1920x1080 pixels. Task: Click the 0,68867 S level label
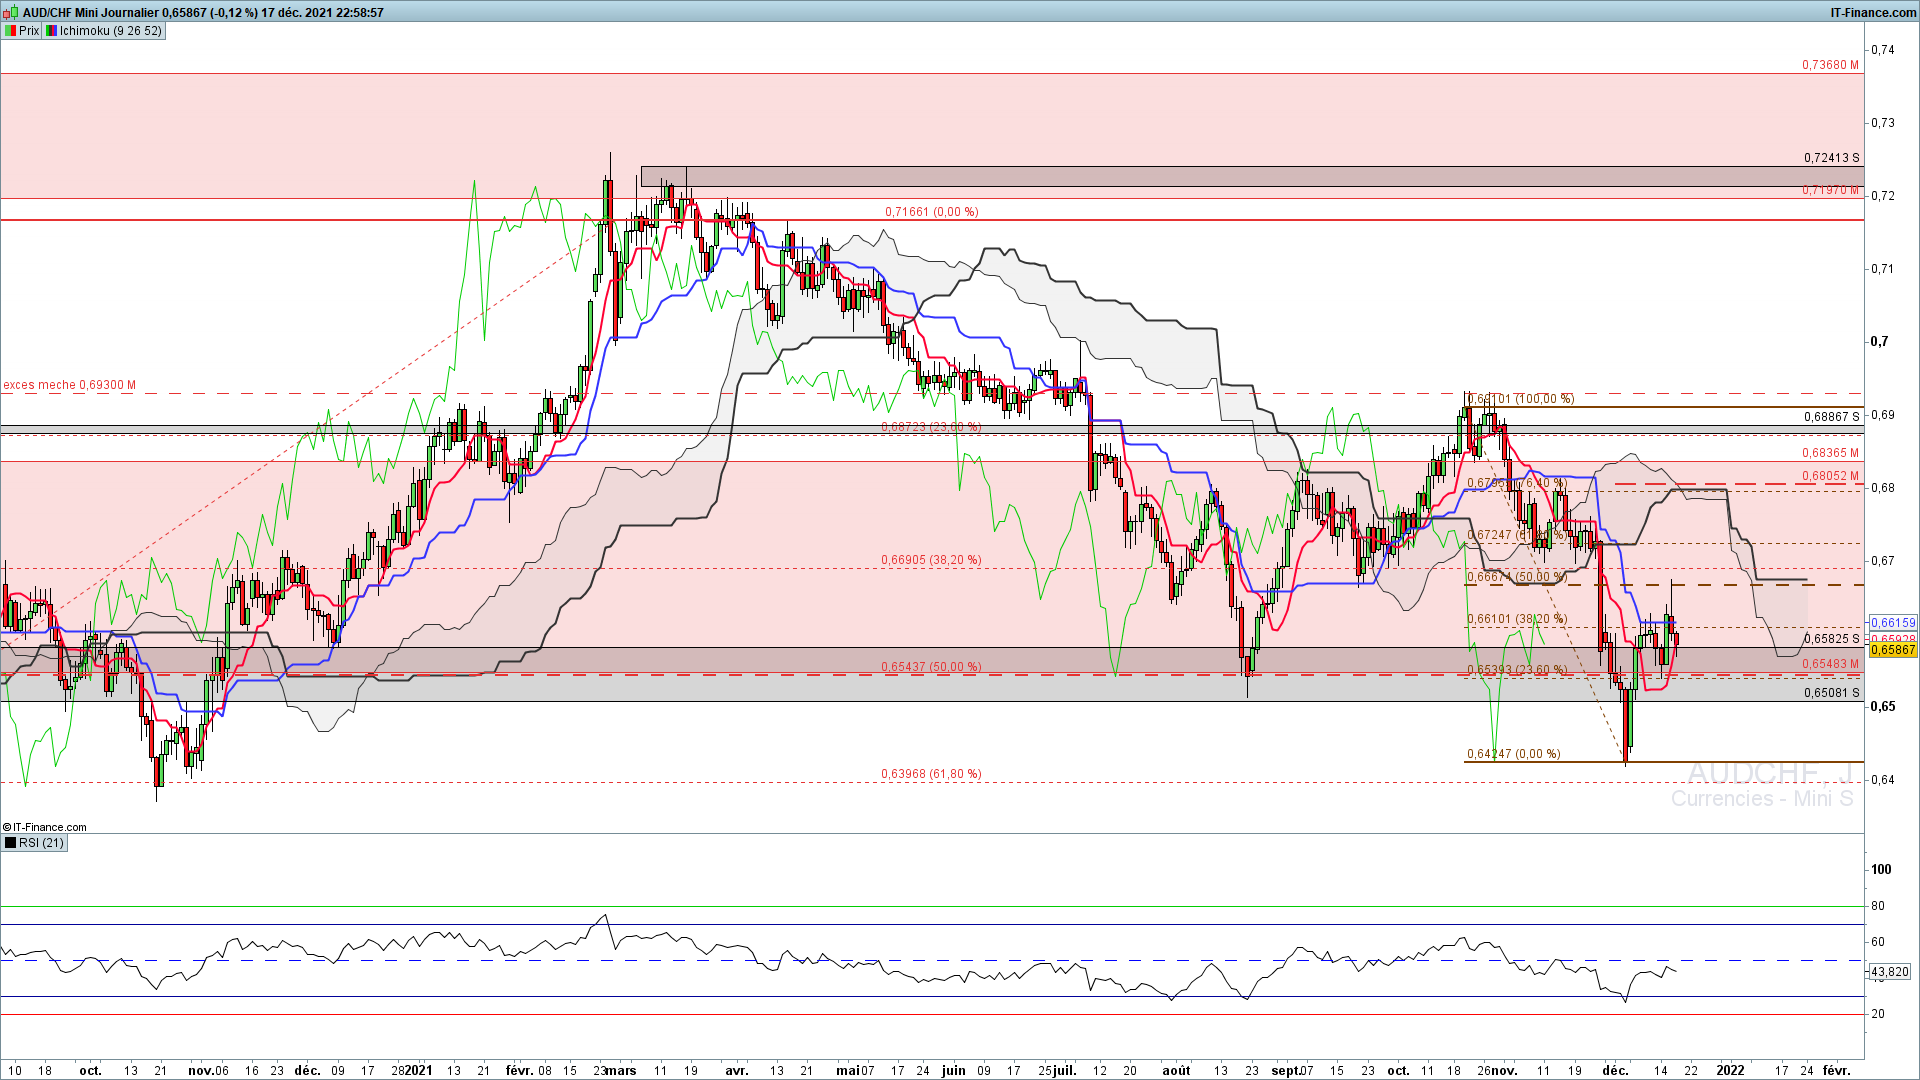pyautogui.click(x=1832, y=417)
